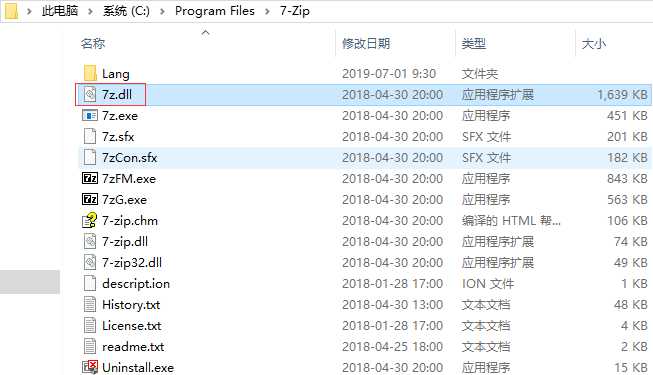The height and width of the screenshot is (375, 653).
Task: Click the 编译的 HTML 帮... type cell
Action: coord(511,220)
